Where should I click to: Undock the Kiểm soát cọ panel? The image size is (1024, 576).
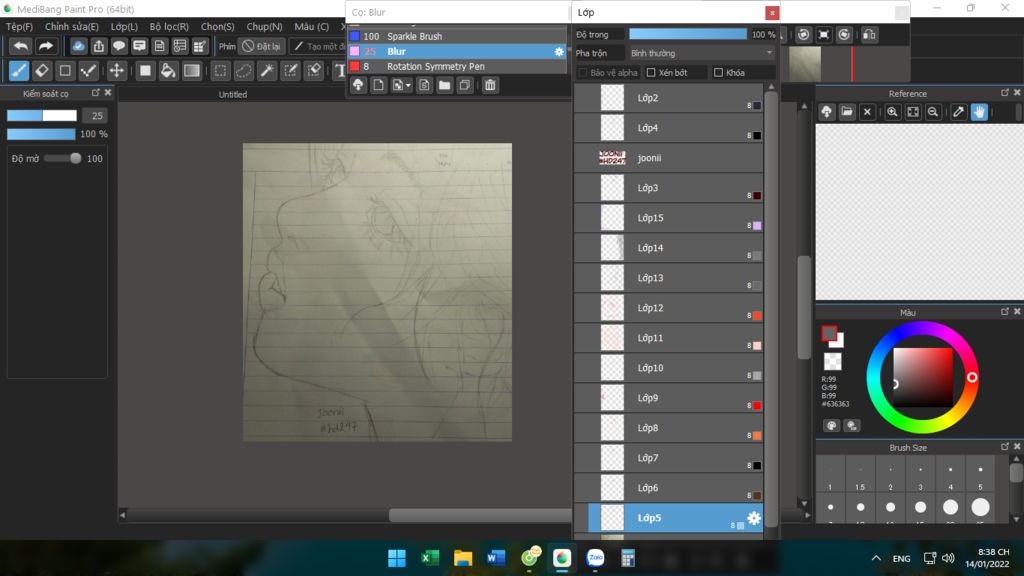pos(95,93)
